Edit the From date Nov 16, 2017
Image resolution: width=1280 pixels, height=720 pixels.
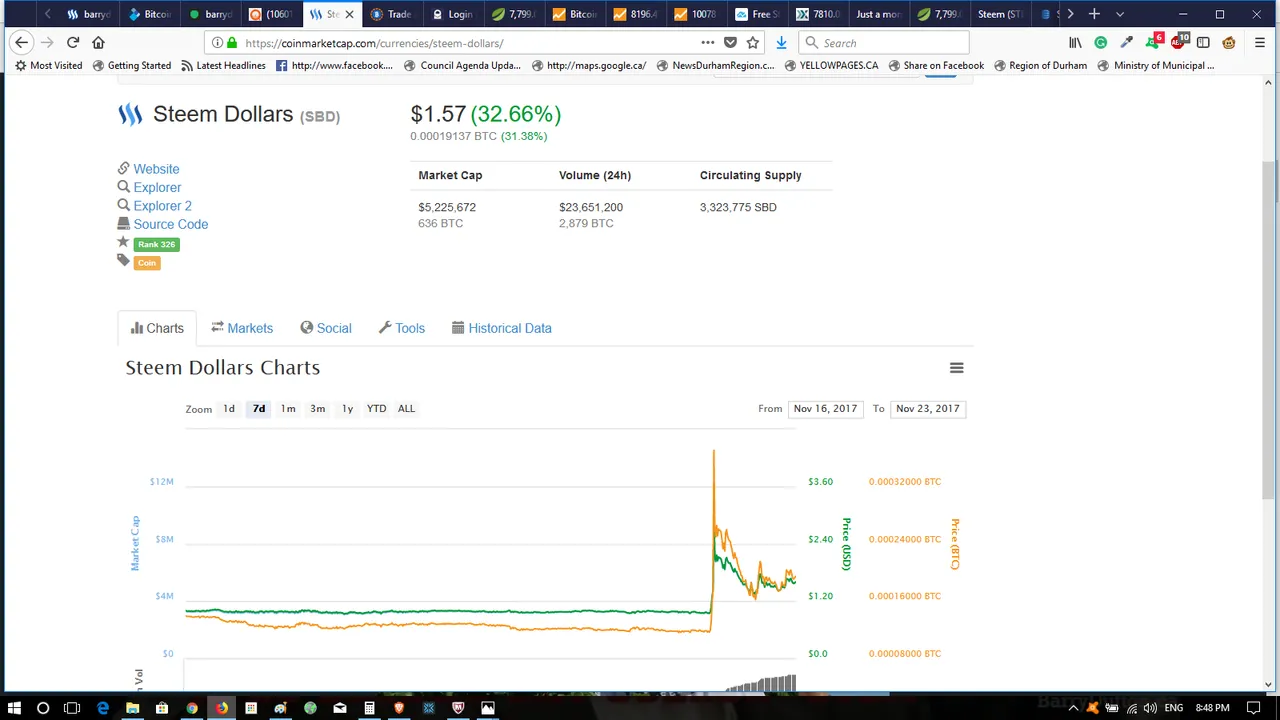pyautogui.click(x=825, y=408)
